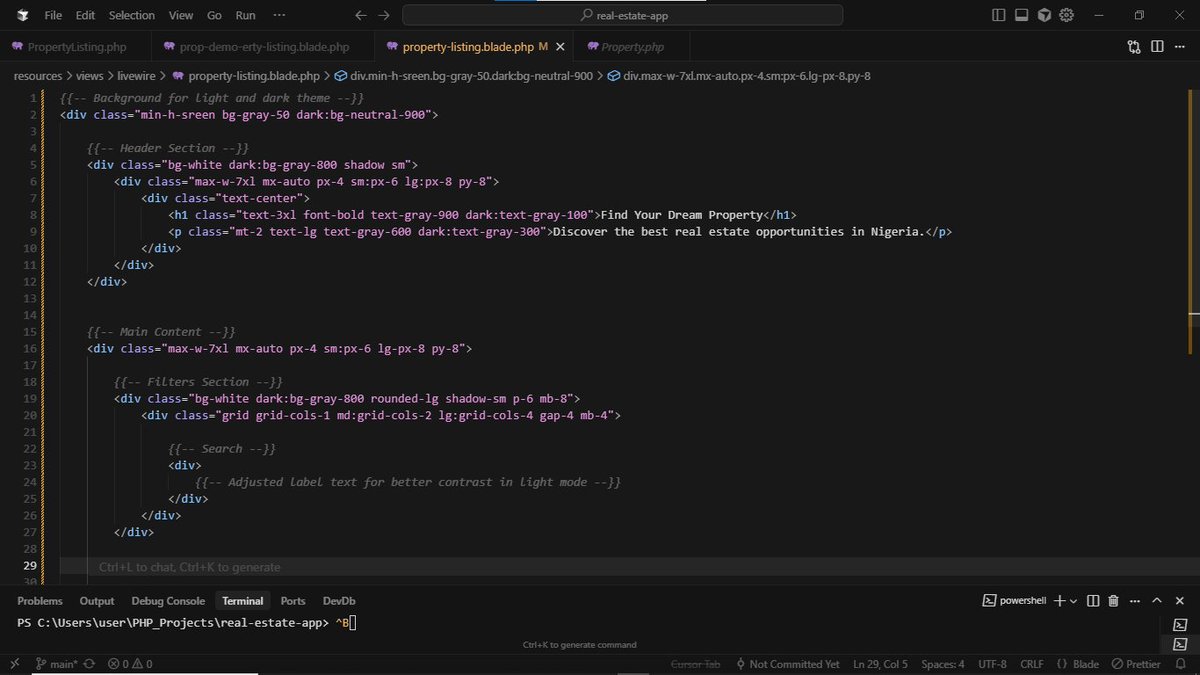1200x675 pixels.
Task: Open errors and warnings count
Action: pyautogui.click(x=130, y=664)
